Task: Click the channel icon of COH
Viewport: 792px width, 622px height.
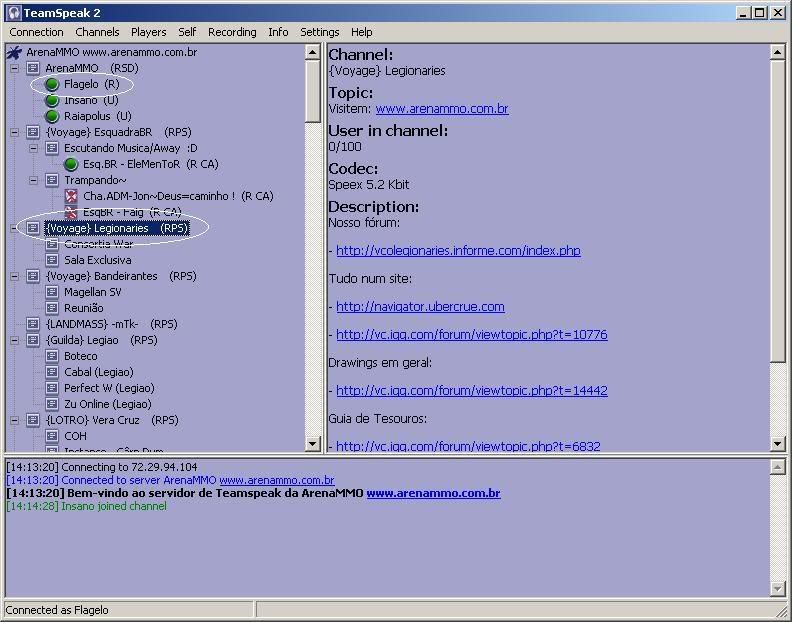Action: coord(52,436)
